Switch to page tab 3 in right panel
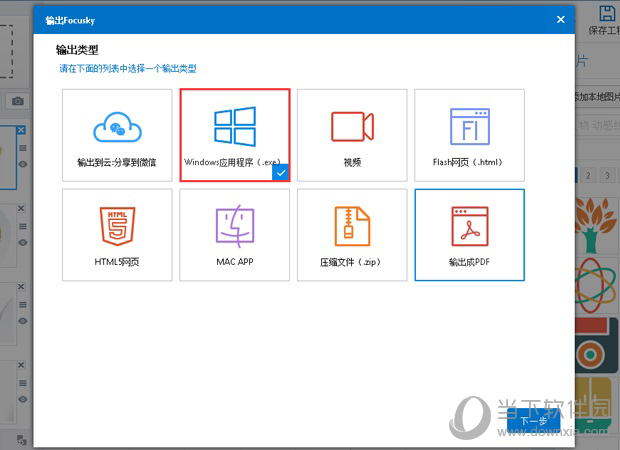 tap(607, 175)
